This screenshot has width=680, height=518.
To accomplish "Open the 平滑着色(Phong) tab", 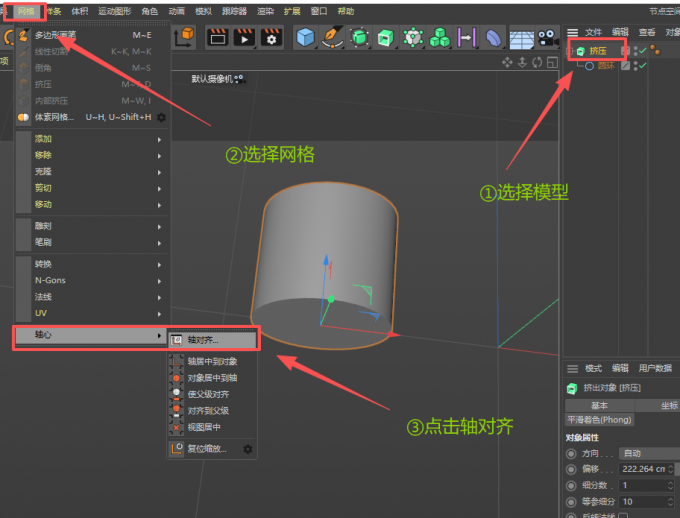I will coord(600,420).
